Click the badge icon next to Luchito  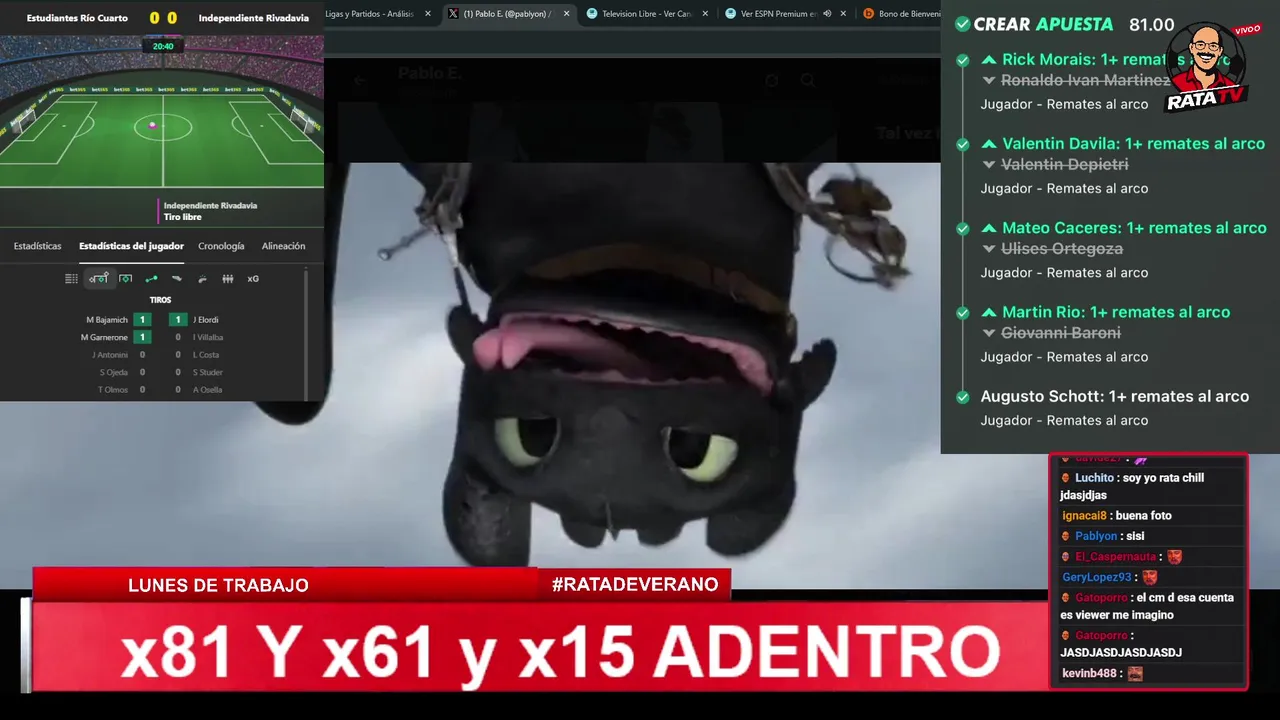(x=1066, y=478)
